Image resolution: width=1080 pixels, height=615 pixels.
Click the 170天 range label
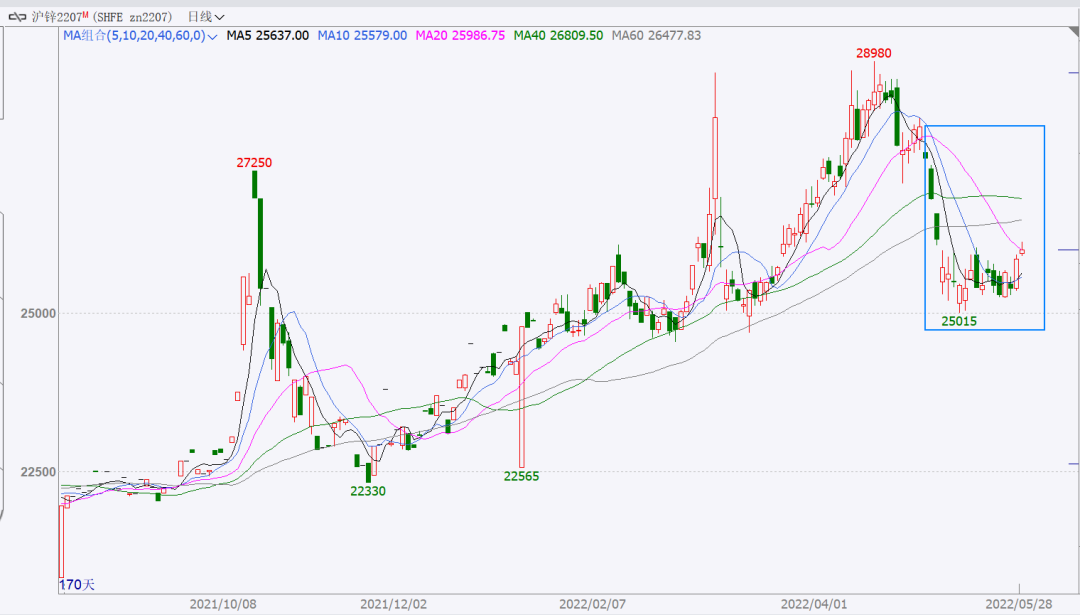76,584
